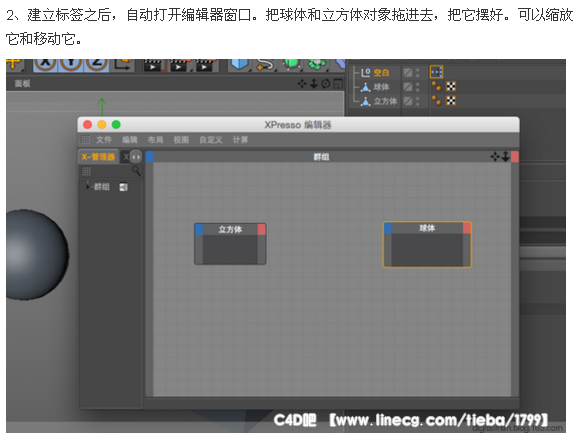Toggle the Y axis lock icon
The image size is (574, 437).
click(x=71, y=64)
